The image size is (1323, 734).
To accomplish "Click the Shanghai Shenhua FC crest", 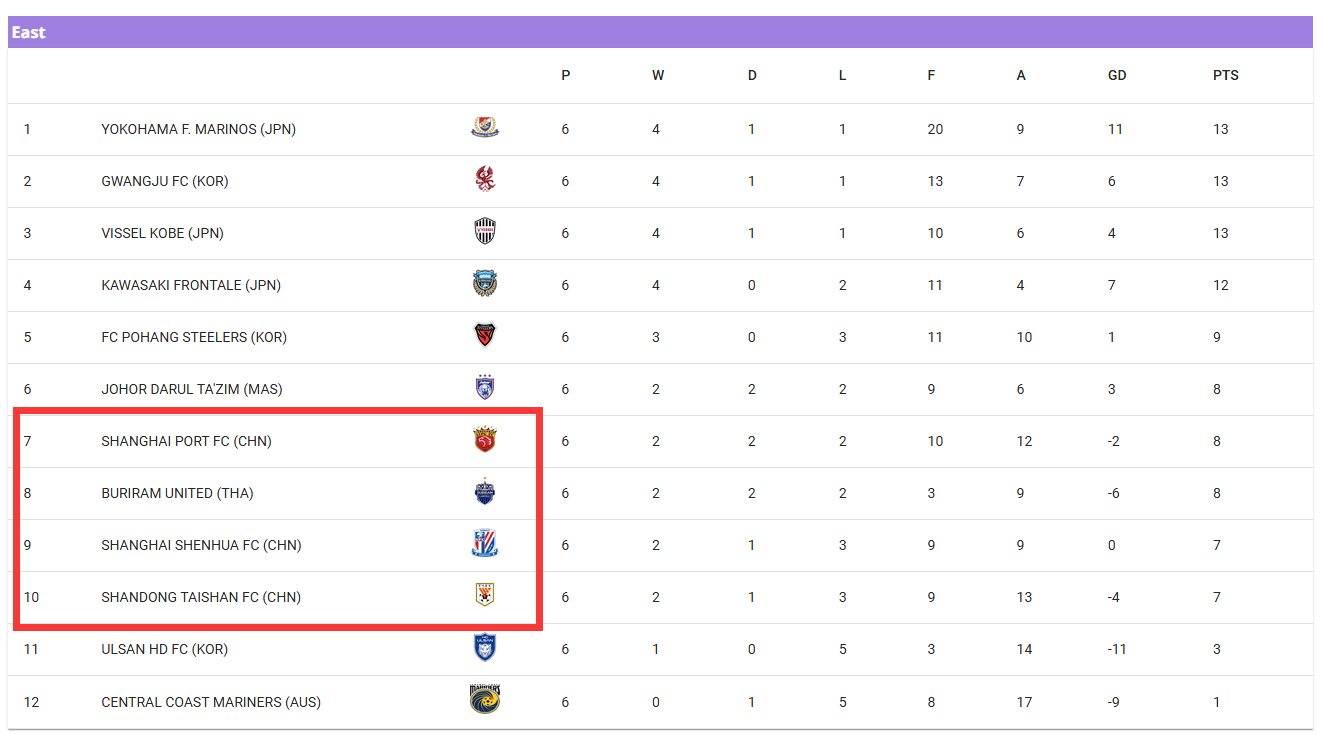I will click(x=485, y=544).
